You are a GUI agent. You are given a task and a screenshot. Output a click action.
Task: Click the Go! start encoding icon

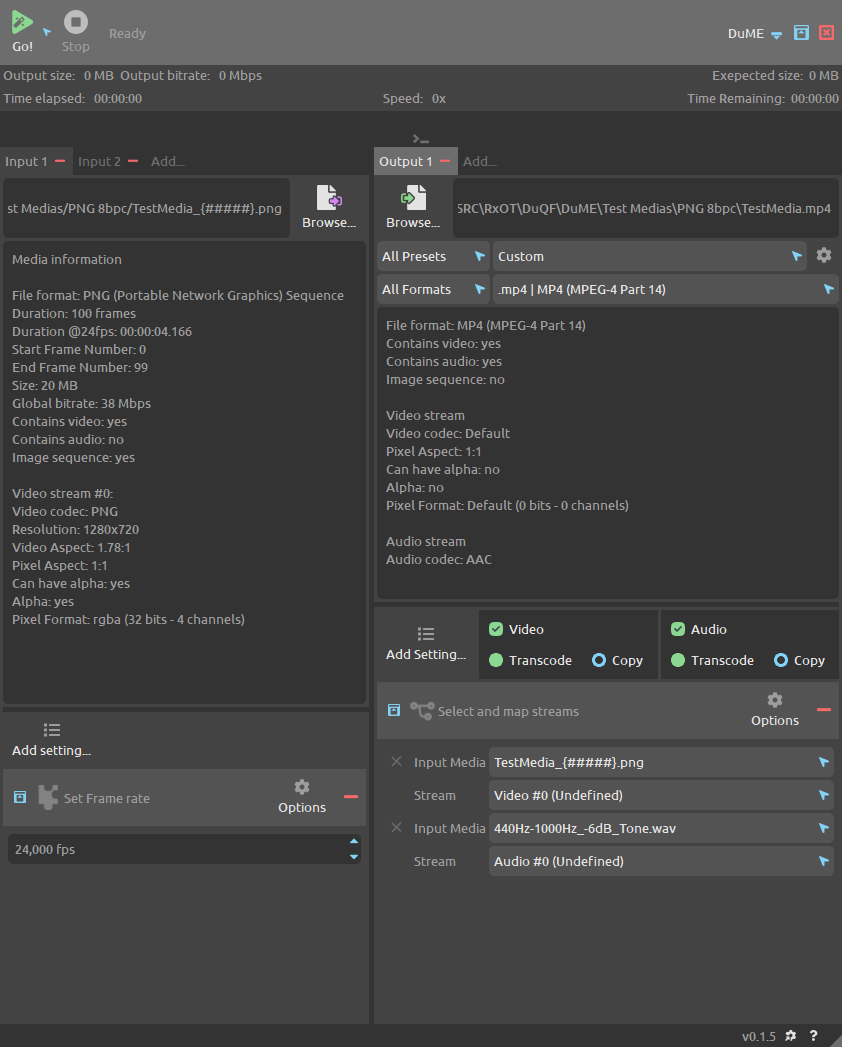click(x=22, y=24)
